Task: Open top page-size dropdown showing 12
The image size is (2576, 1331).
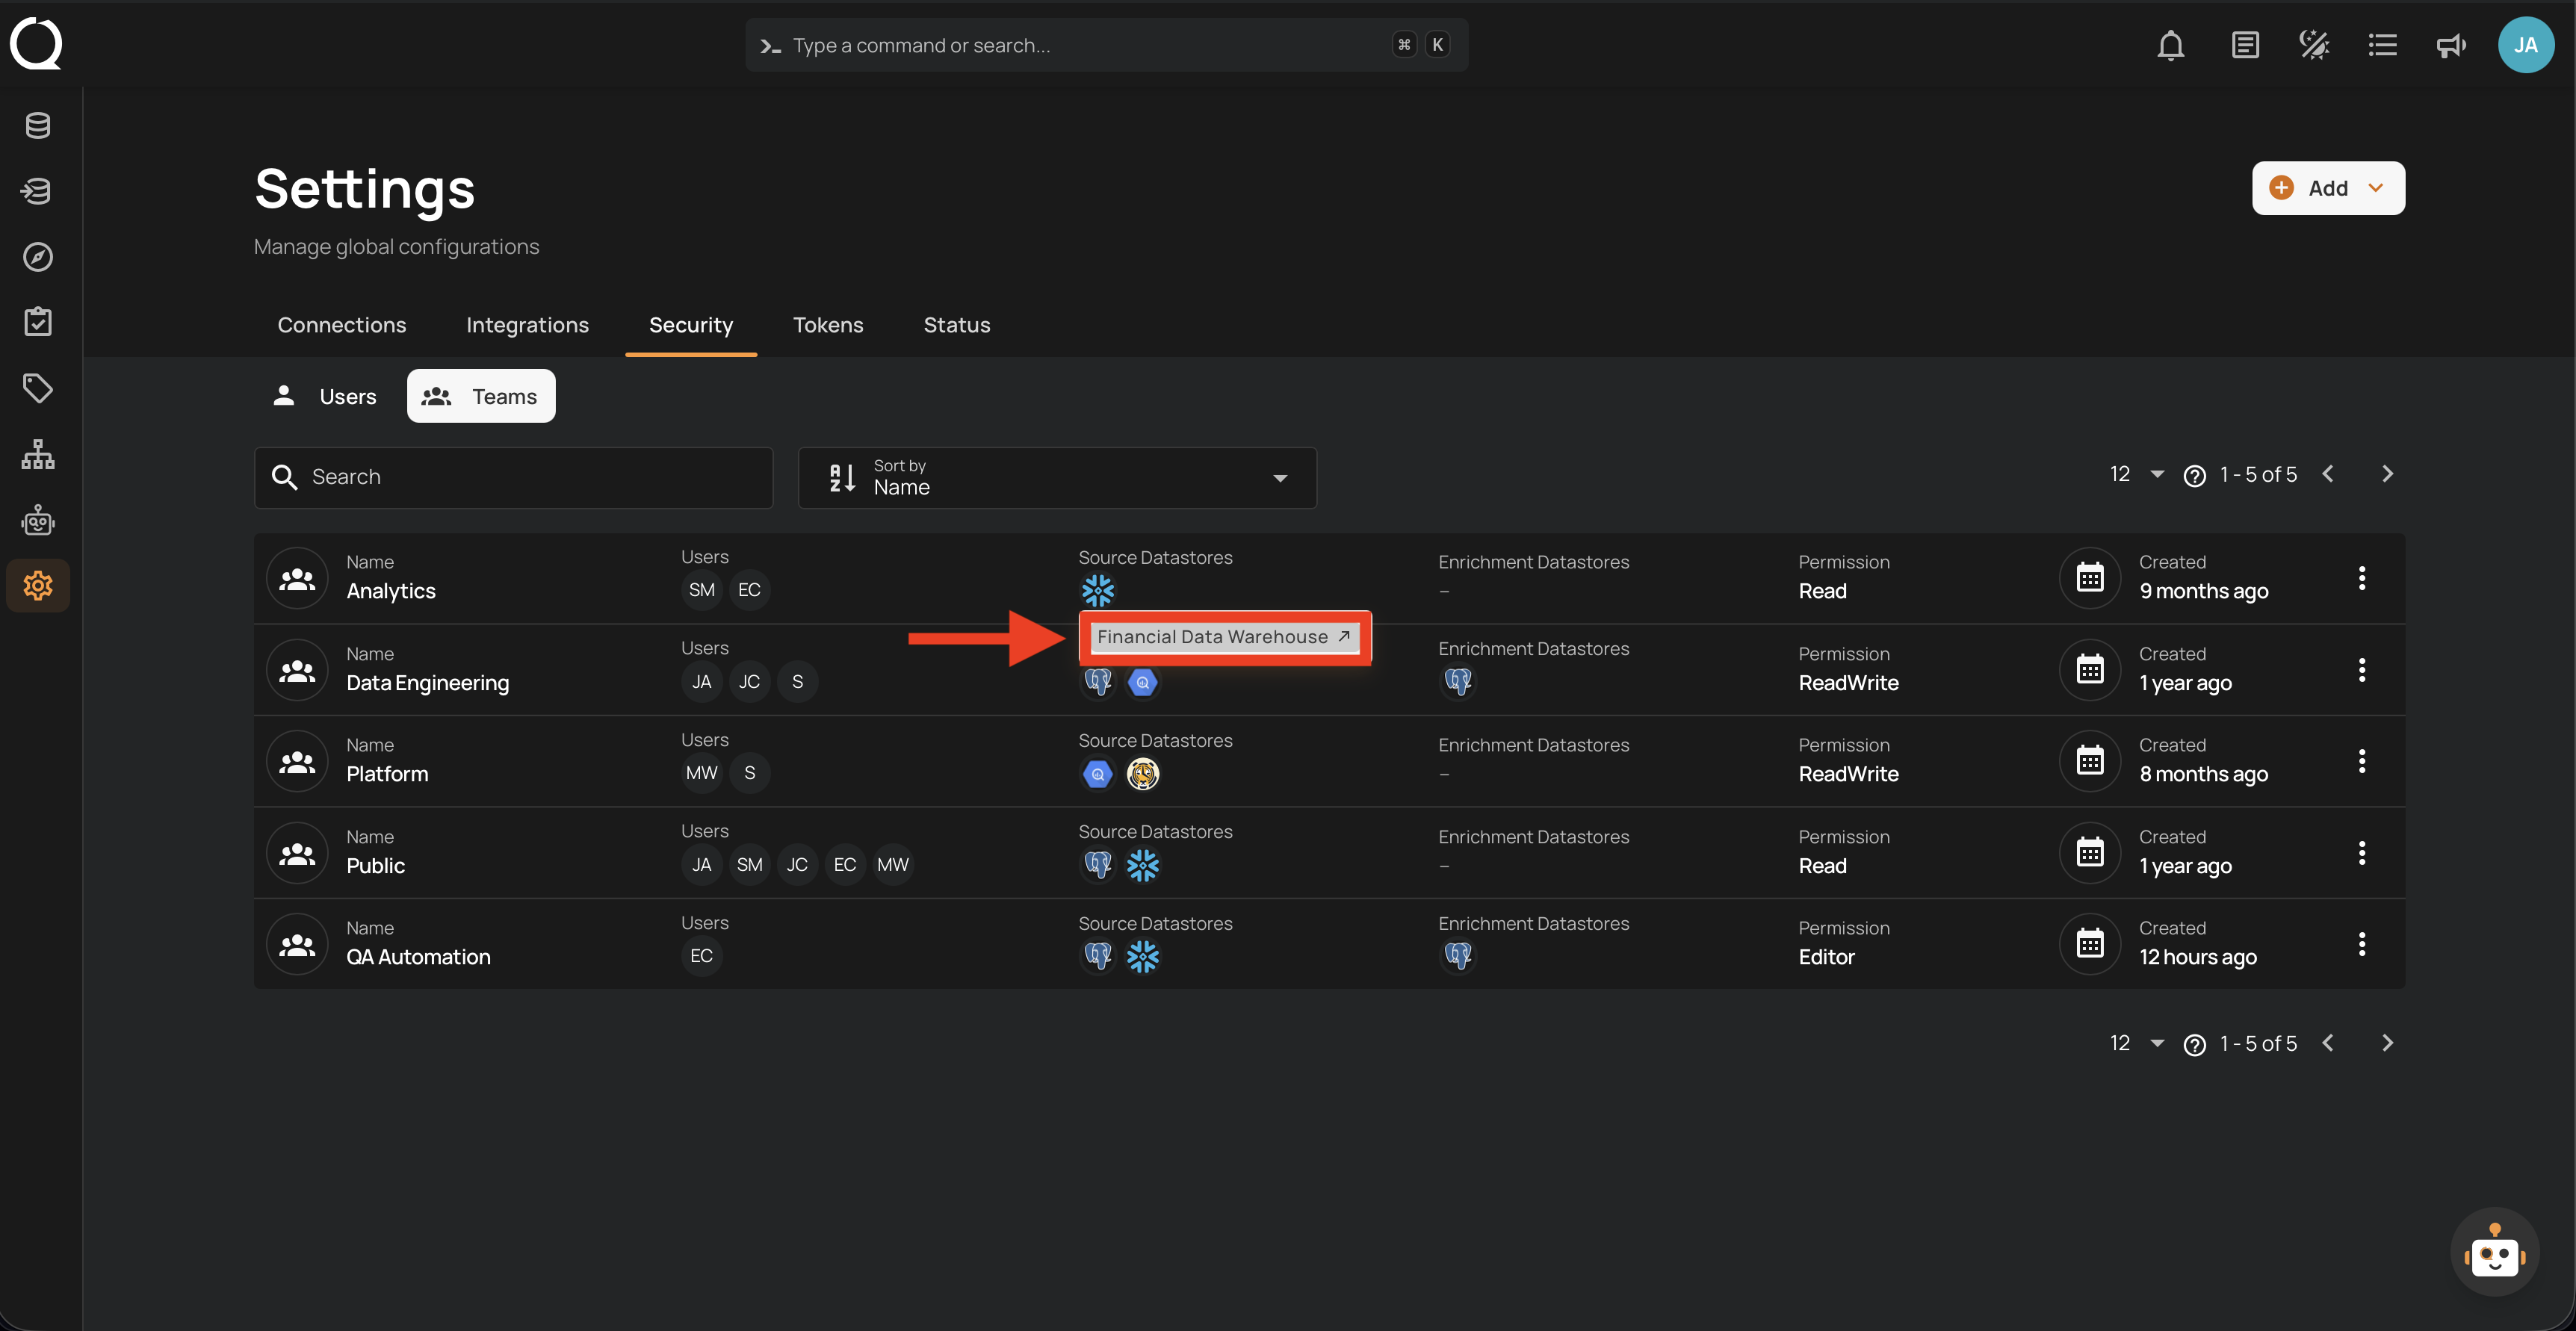Action: coord(2137,474)
